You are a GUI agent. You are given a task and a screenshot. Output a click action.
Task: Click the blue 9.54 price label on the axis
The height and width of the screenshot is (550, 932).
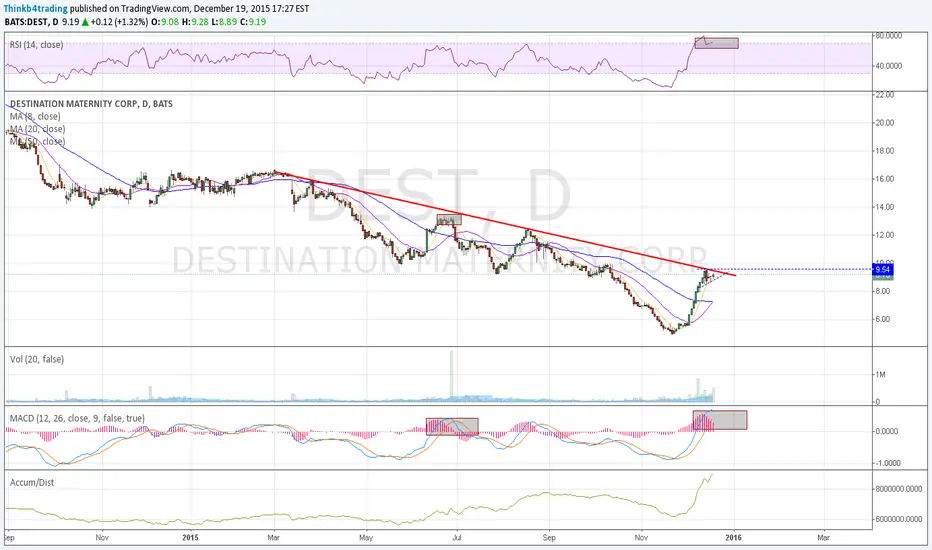click(882, 269)
